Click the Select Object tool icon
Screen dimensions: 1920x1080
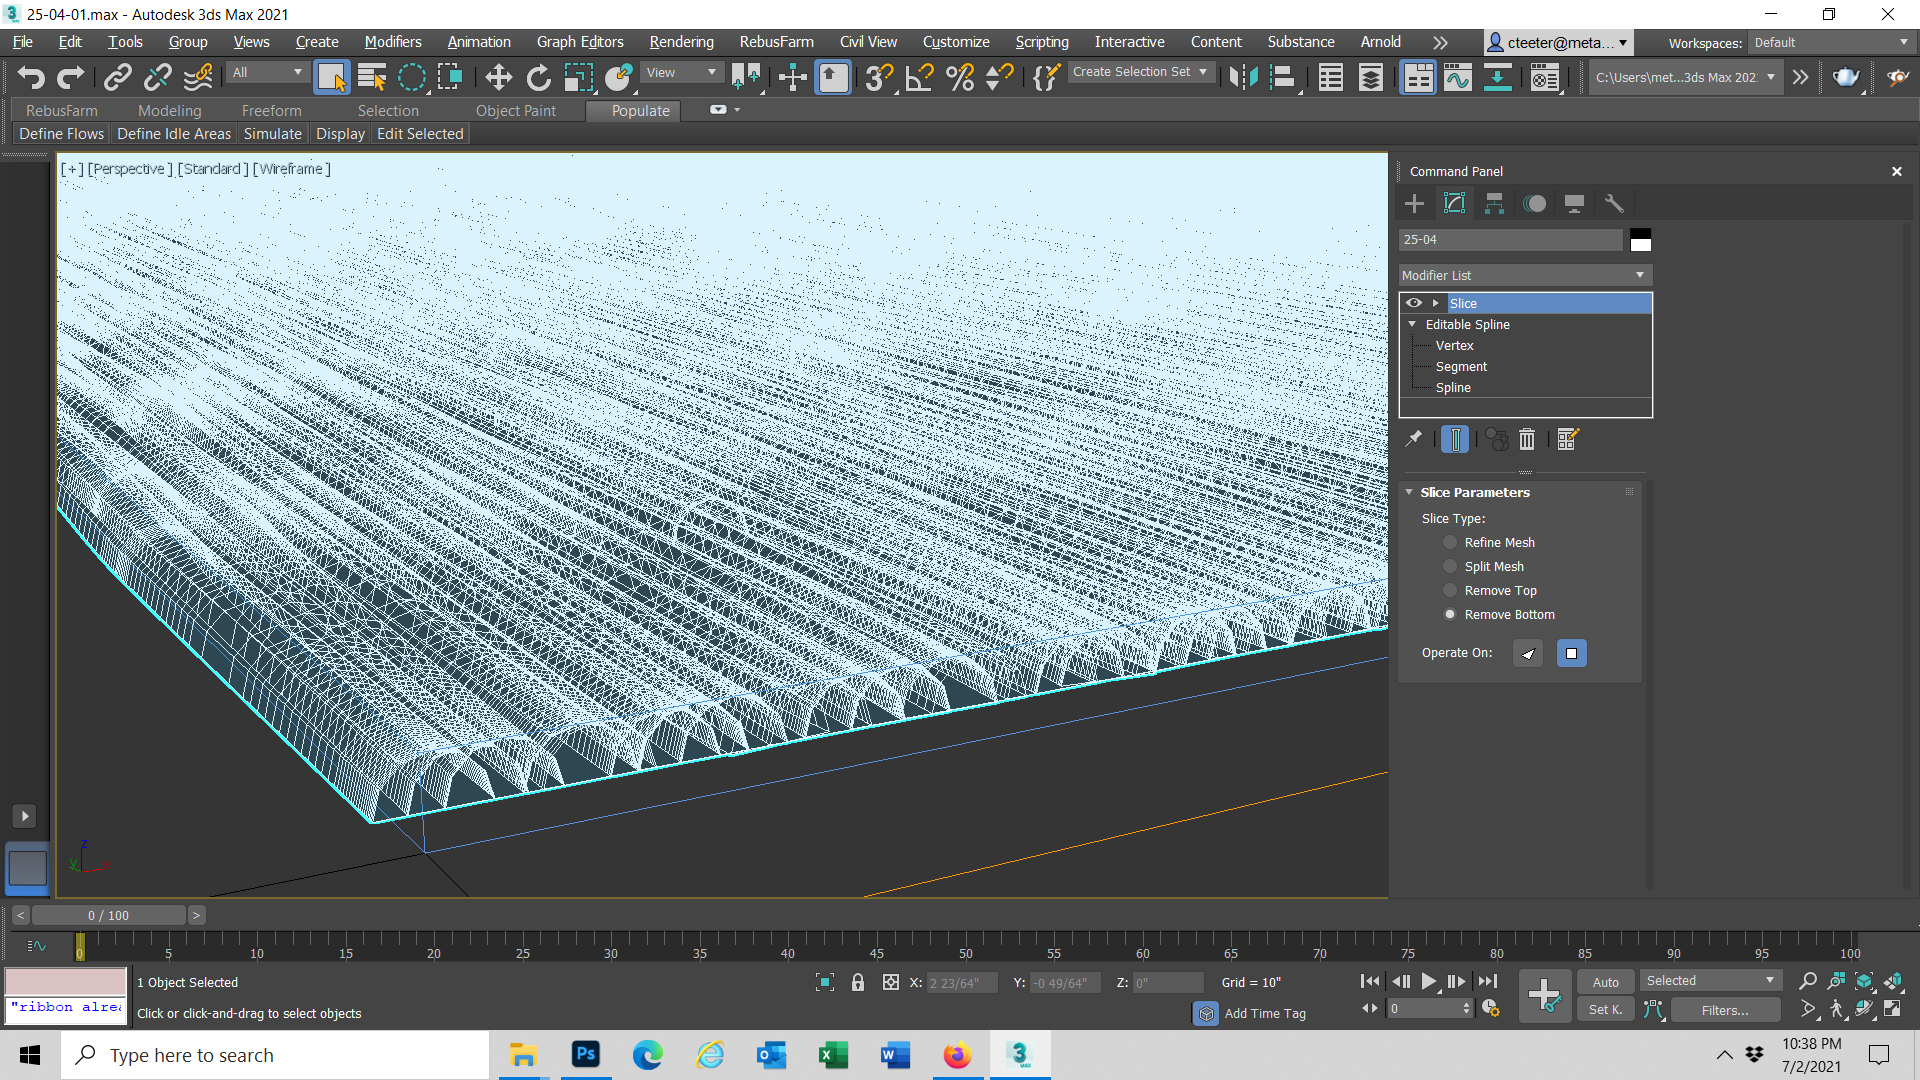pyautogui.click(x=332, y=79)
